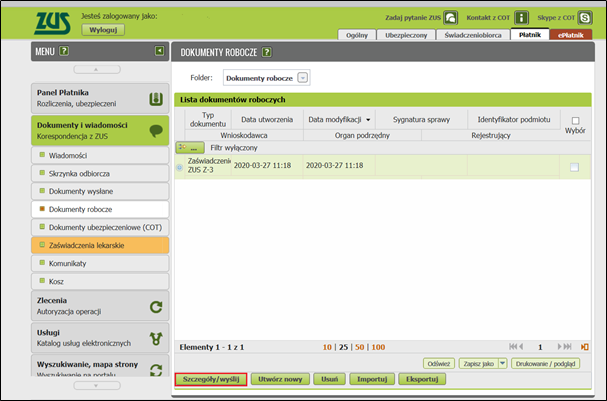Go to next page of list

[x=559, y=346]
